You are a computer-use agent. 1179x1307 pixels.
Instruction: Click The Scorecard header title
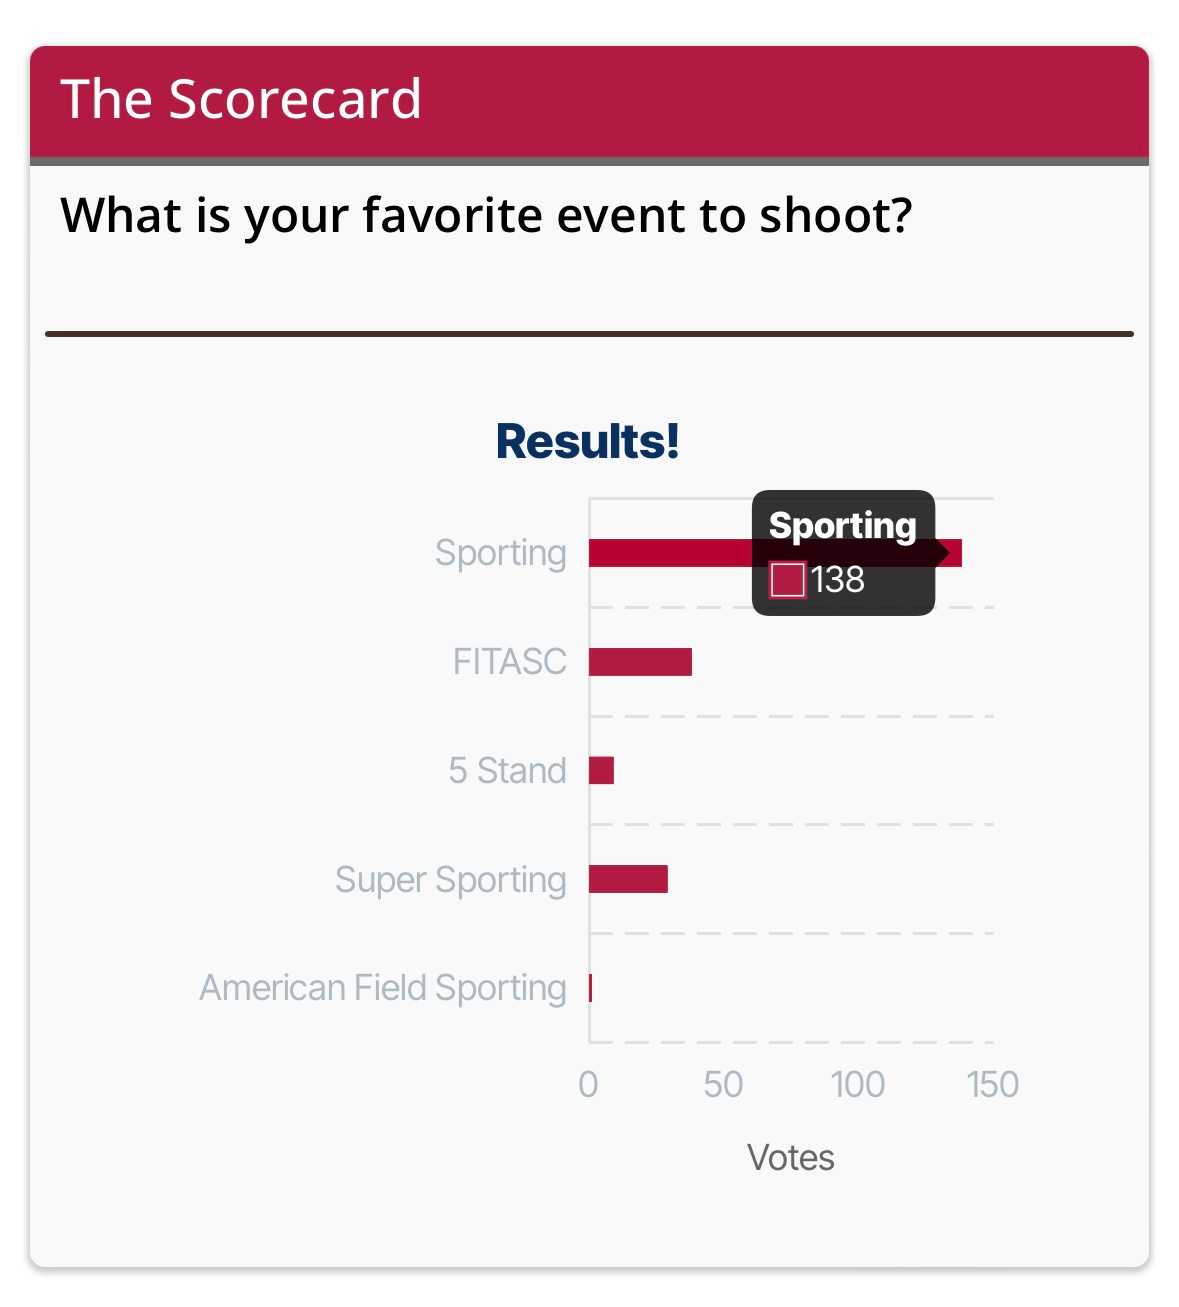click(x=241, y=99)
